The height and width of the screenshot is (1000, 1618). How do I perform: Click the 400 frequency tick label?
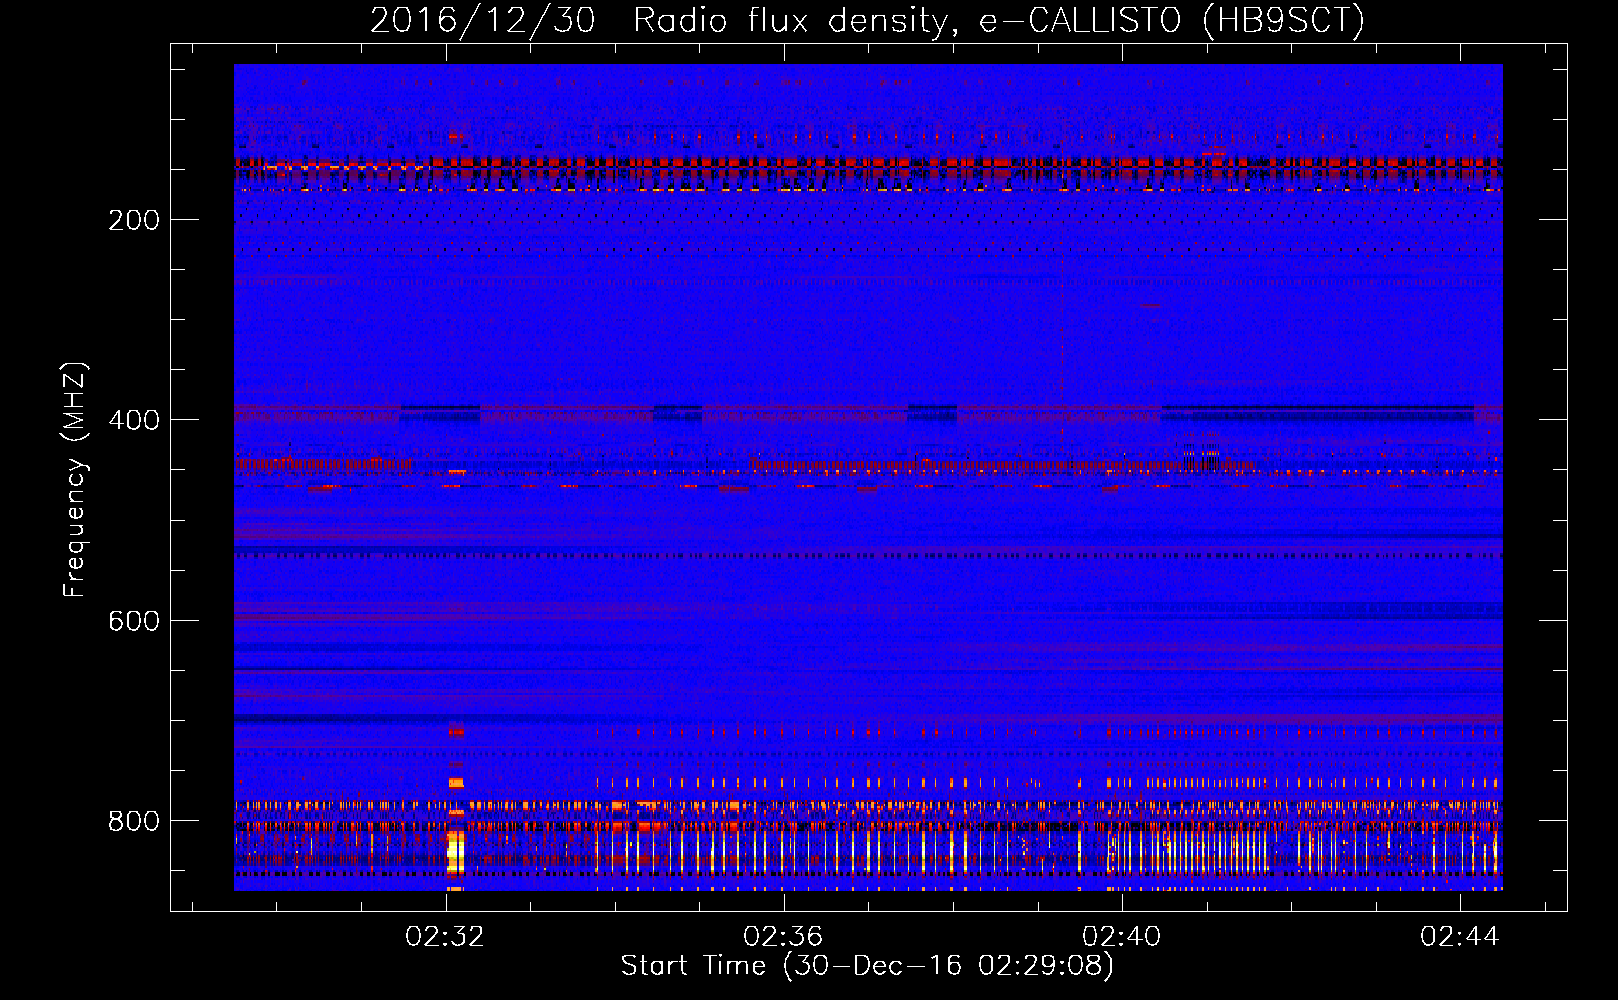tap(134, 421)
